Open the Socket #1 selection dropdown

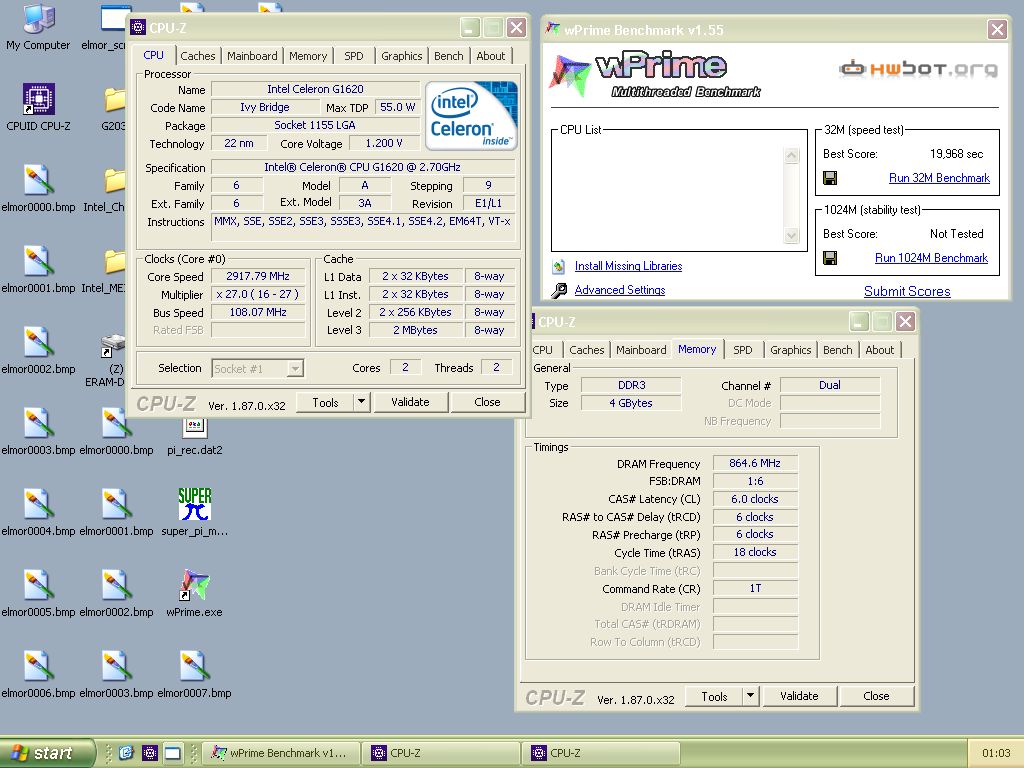pyautogui.click(x=295, y=369)
